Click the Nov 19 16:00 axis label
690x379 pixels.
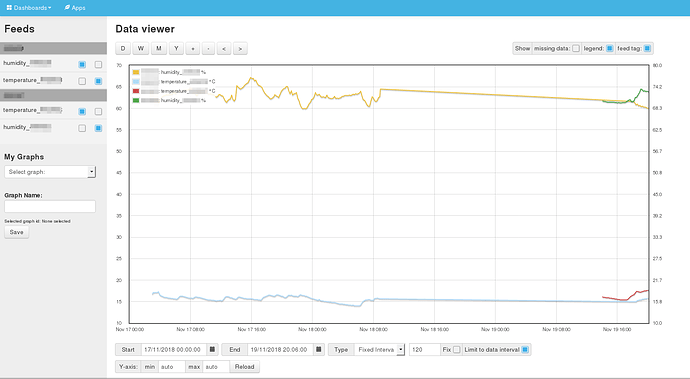click(617, 329)
